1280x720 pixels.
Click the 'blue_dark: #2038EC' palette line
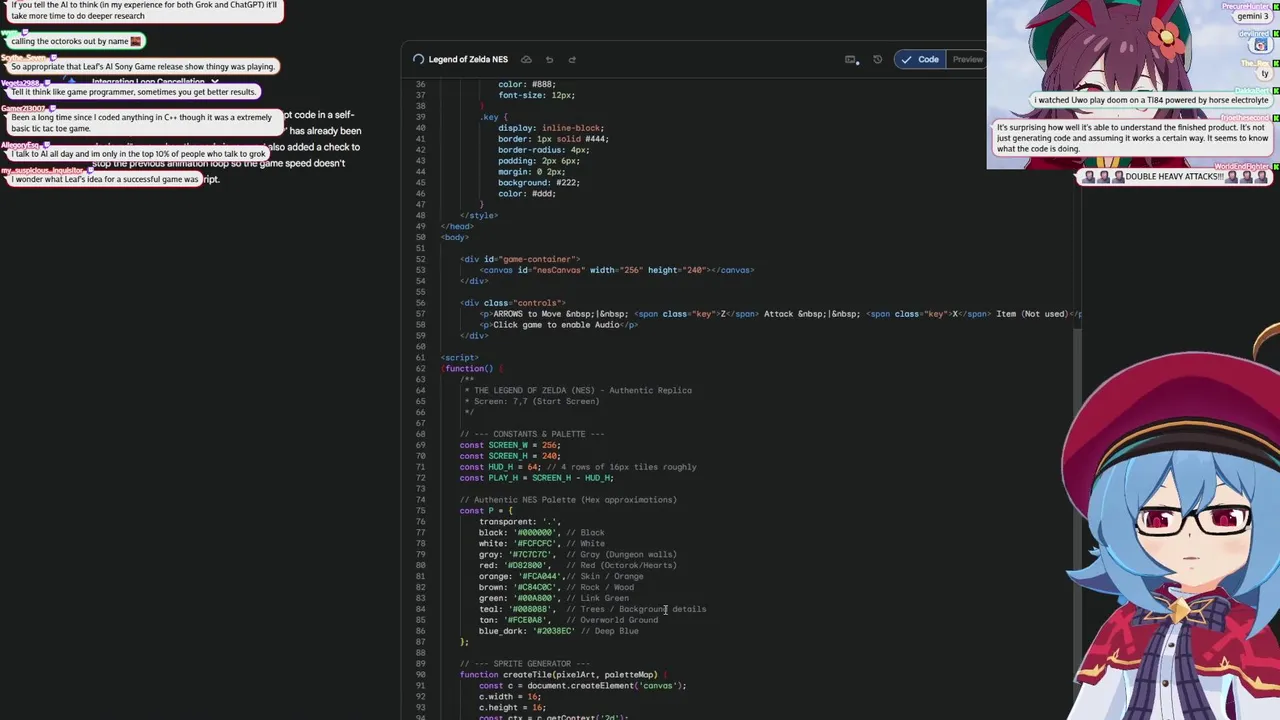[558, 631]
